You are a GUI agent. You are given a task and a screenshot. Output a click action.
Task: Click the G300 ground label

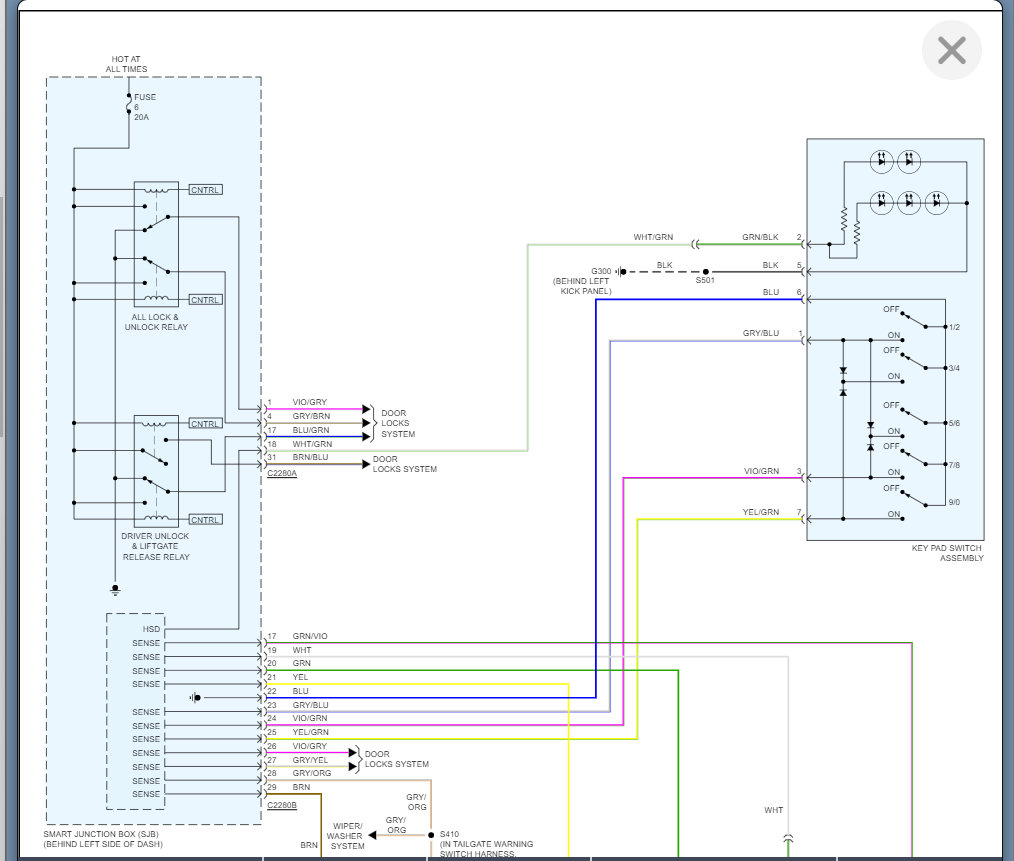[601, 271]
